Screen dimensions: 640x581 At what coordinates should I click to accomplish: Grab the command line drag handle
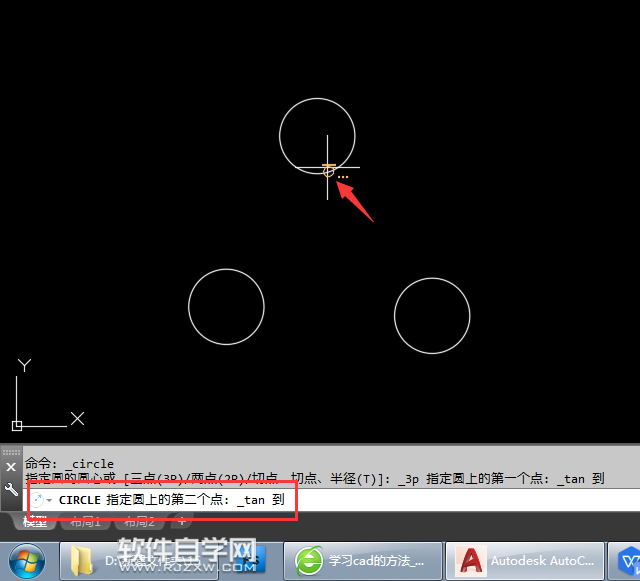[x=11, y=452]
